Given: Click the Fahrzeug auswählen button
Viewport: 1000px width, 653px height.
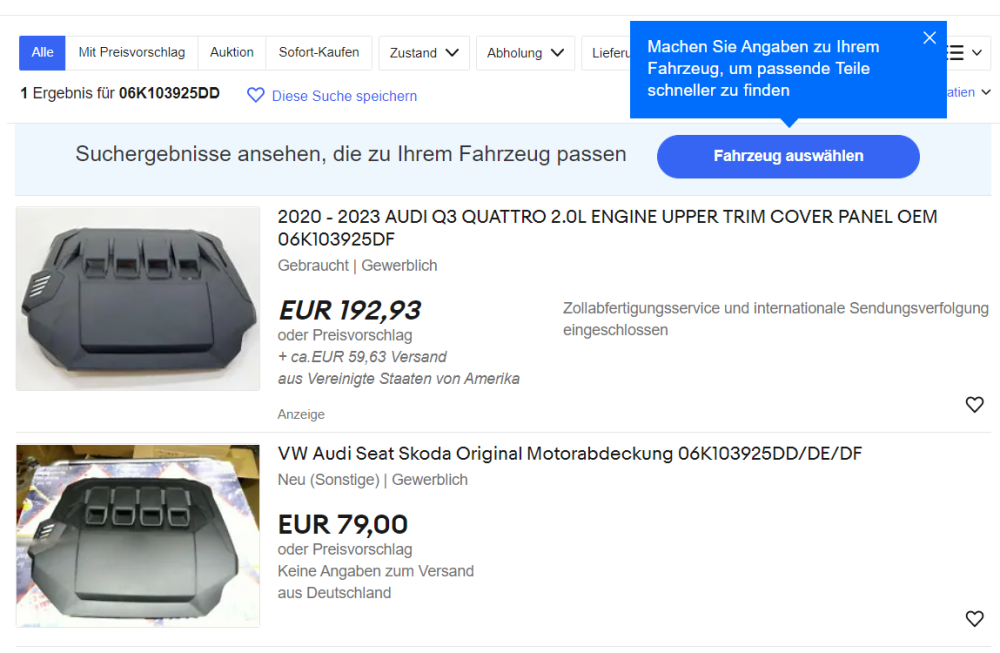Looking at the screenshot, I should click(788, 156).
